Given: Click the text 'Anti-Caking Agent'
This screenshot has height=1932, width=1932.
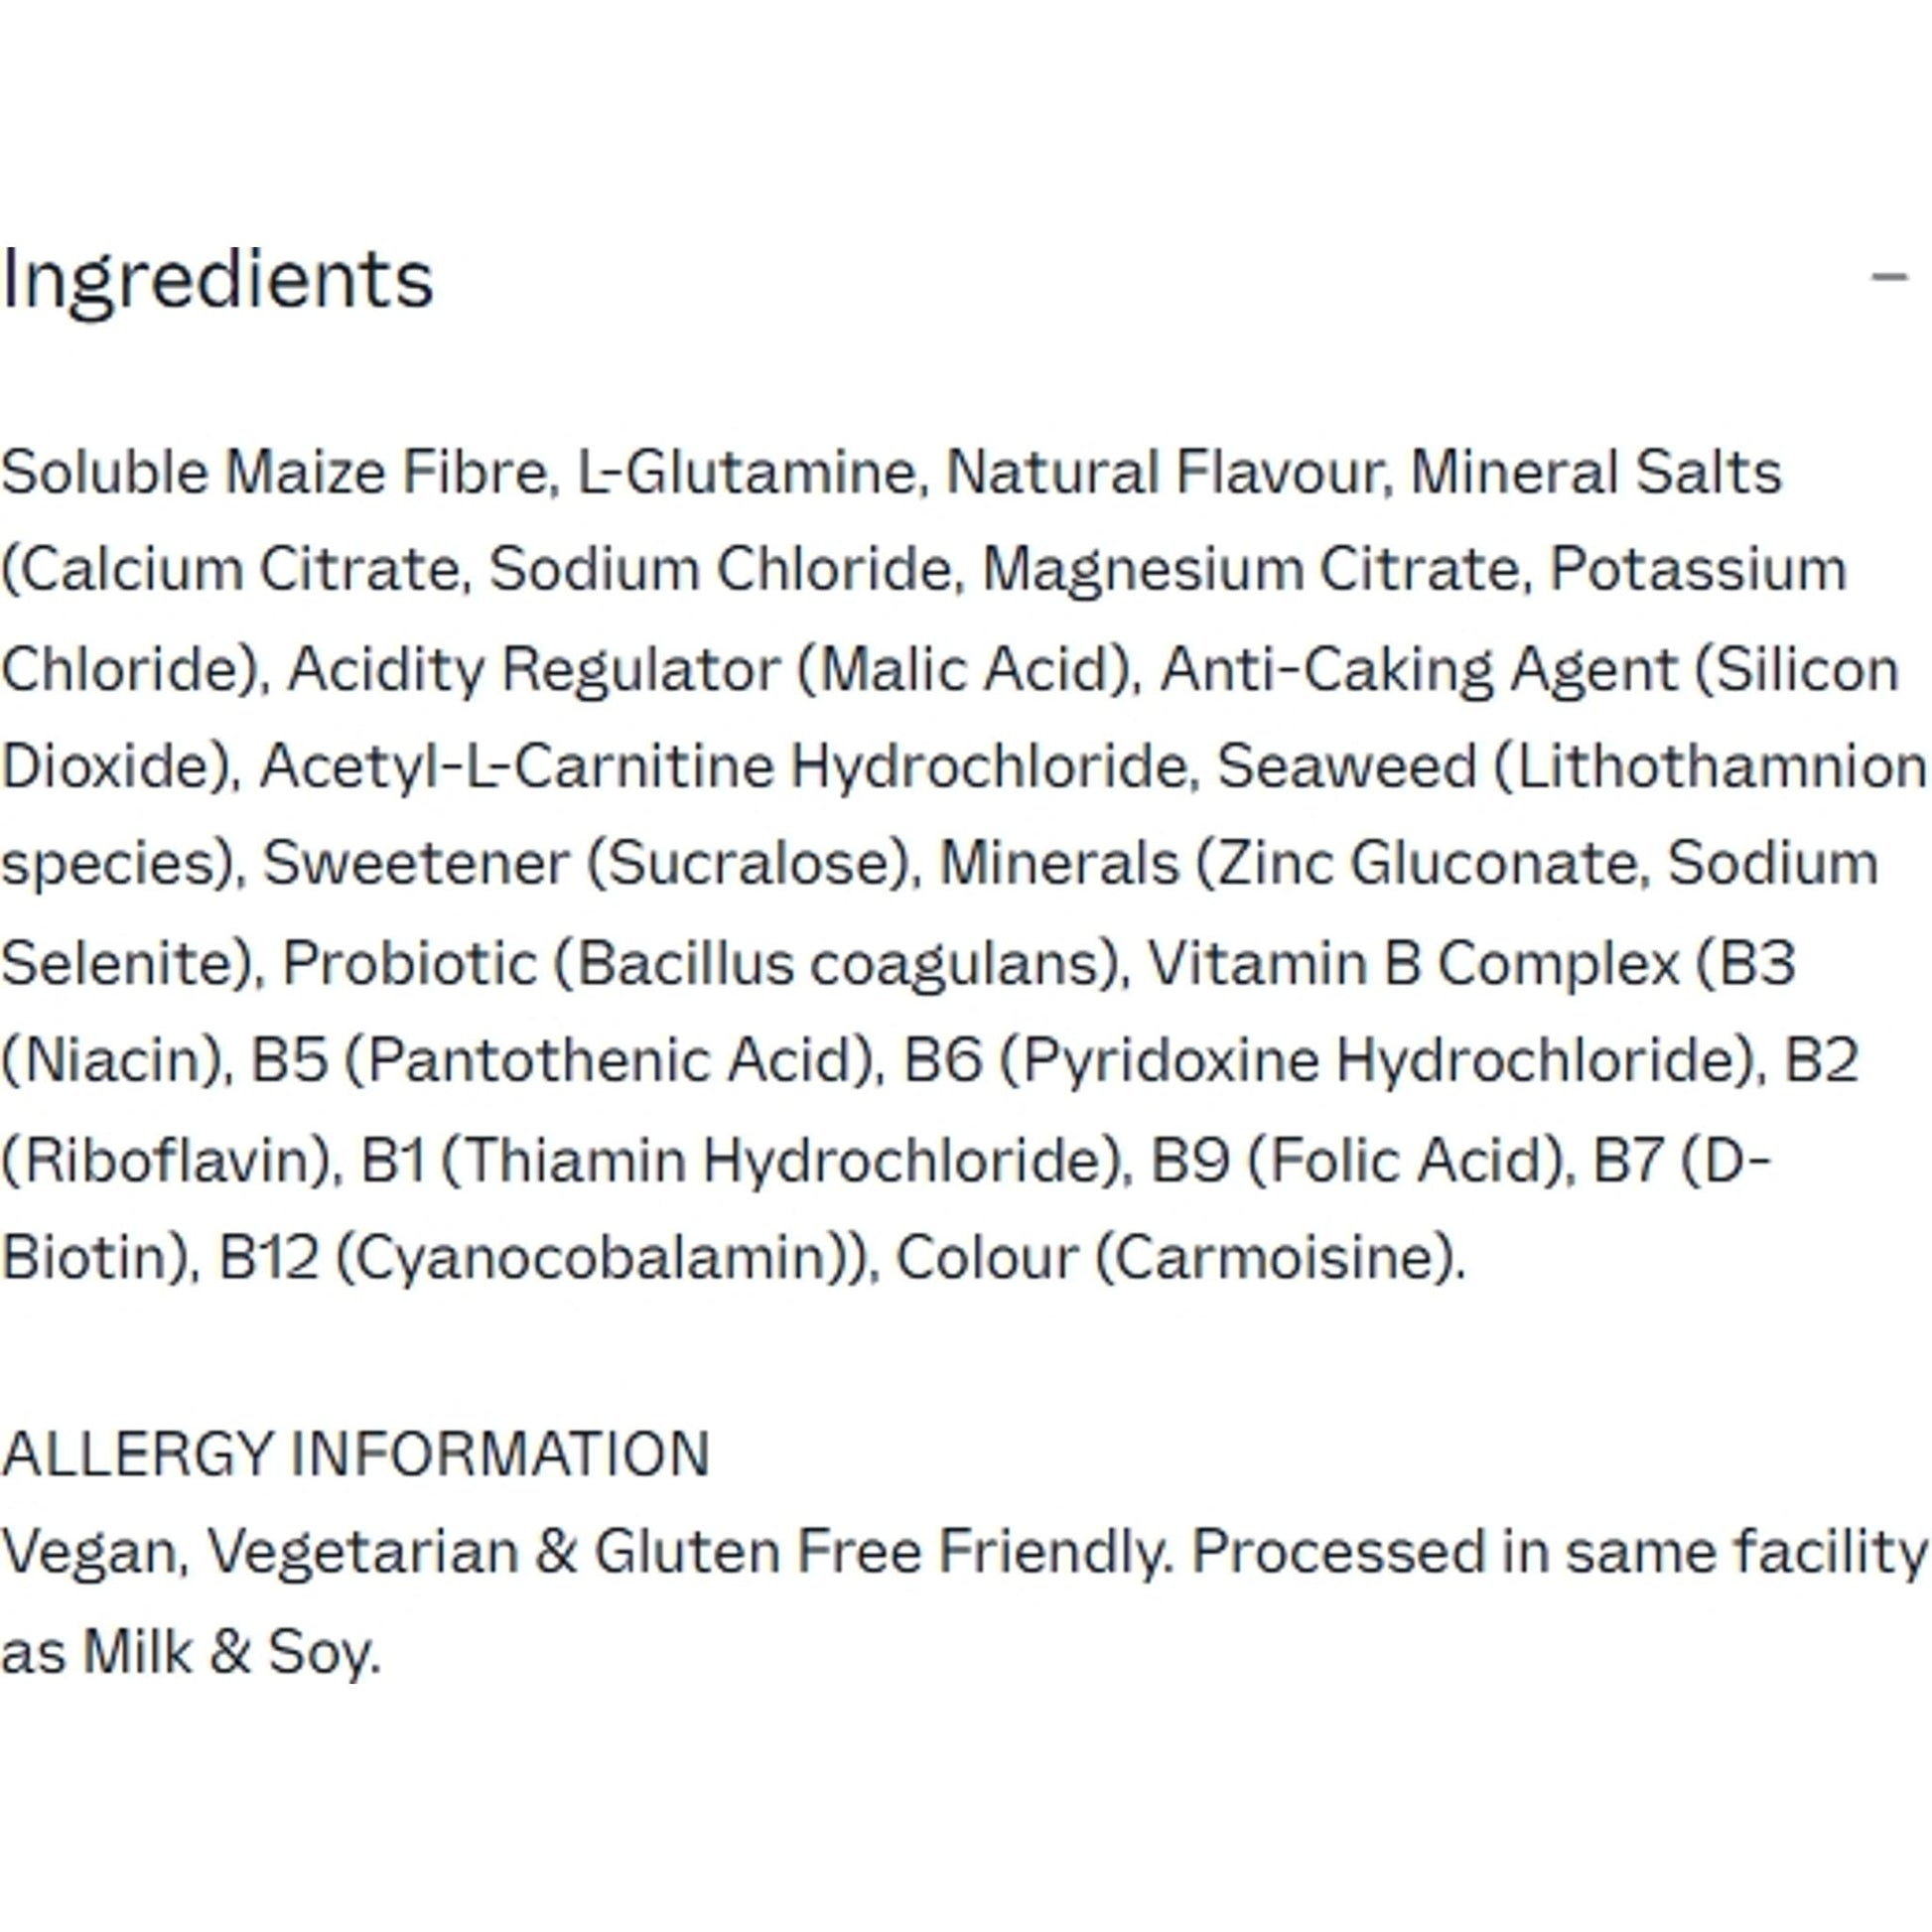Looking at the screenshot, I should click(1417, 668).
